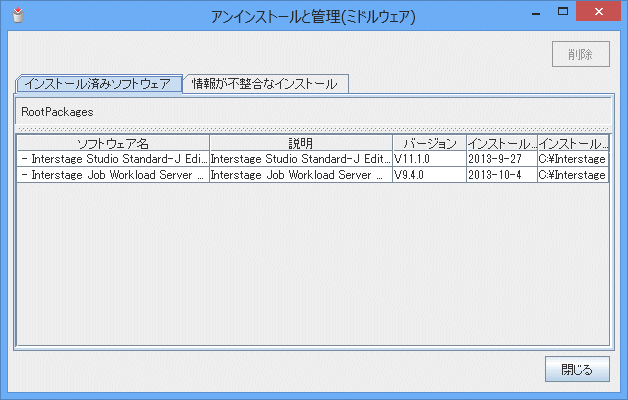
Task: Open the 情報が不整合なインストール tab
Action: click(x=267, y=84)
